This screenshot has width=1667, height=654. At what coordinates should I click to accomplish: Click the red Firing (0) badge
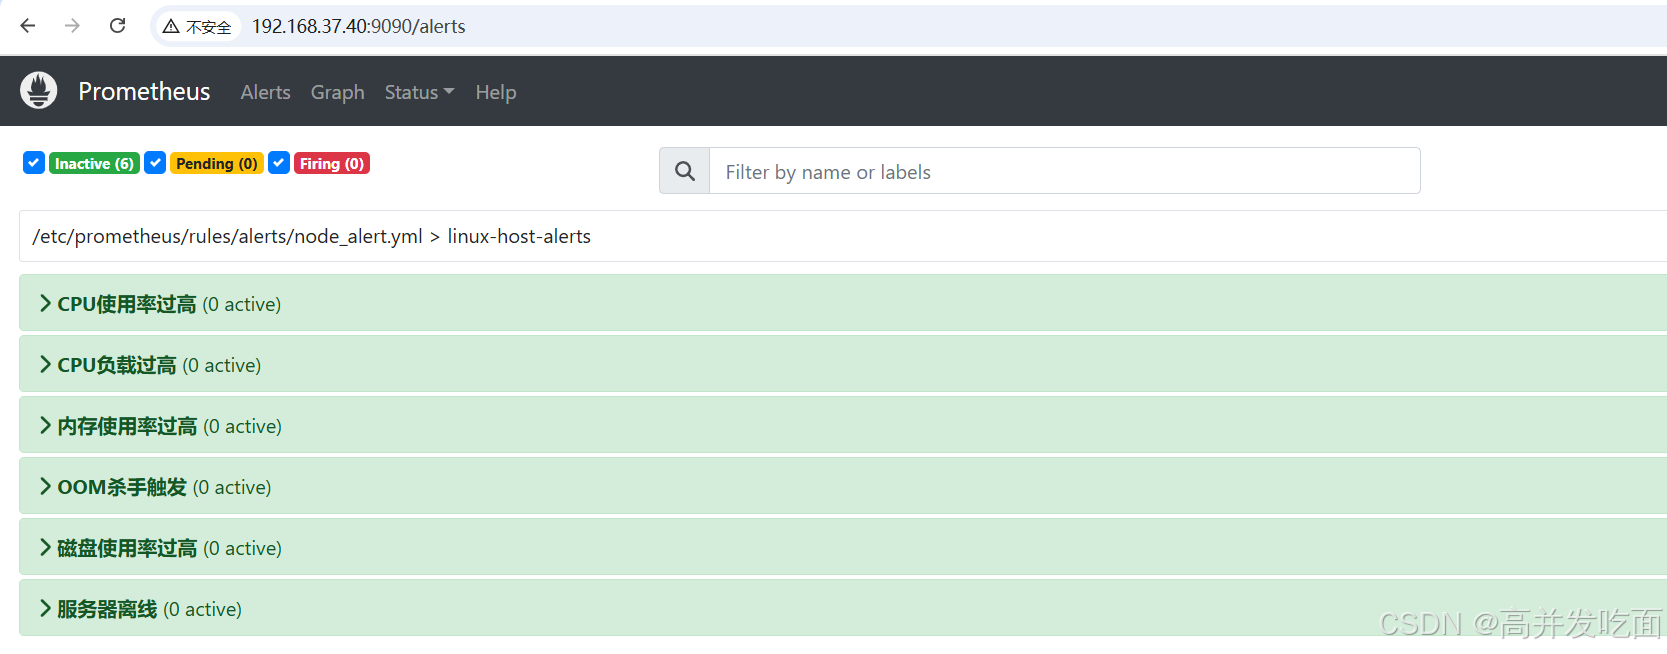[x=332, y=163]
